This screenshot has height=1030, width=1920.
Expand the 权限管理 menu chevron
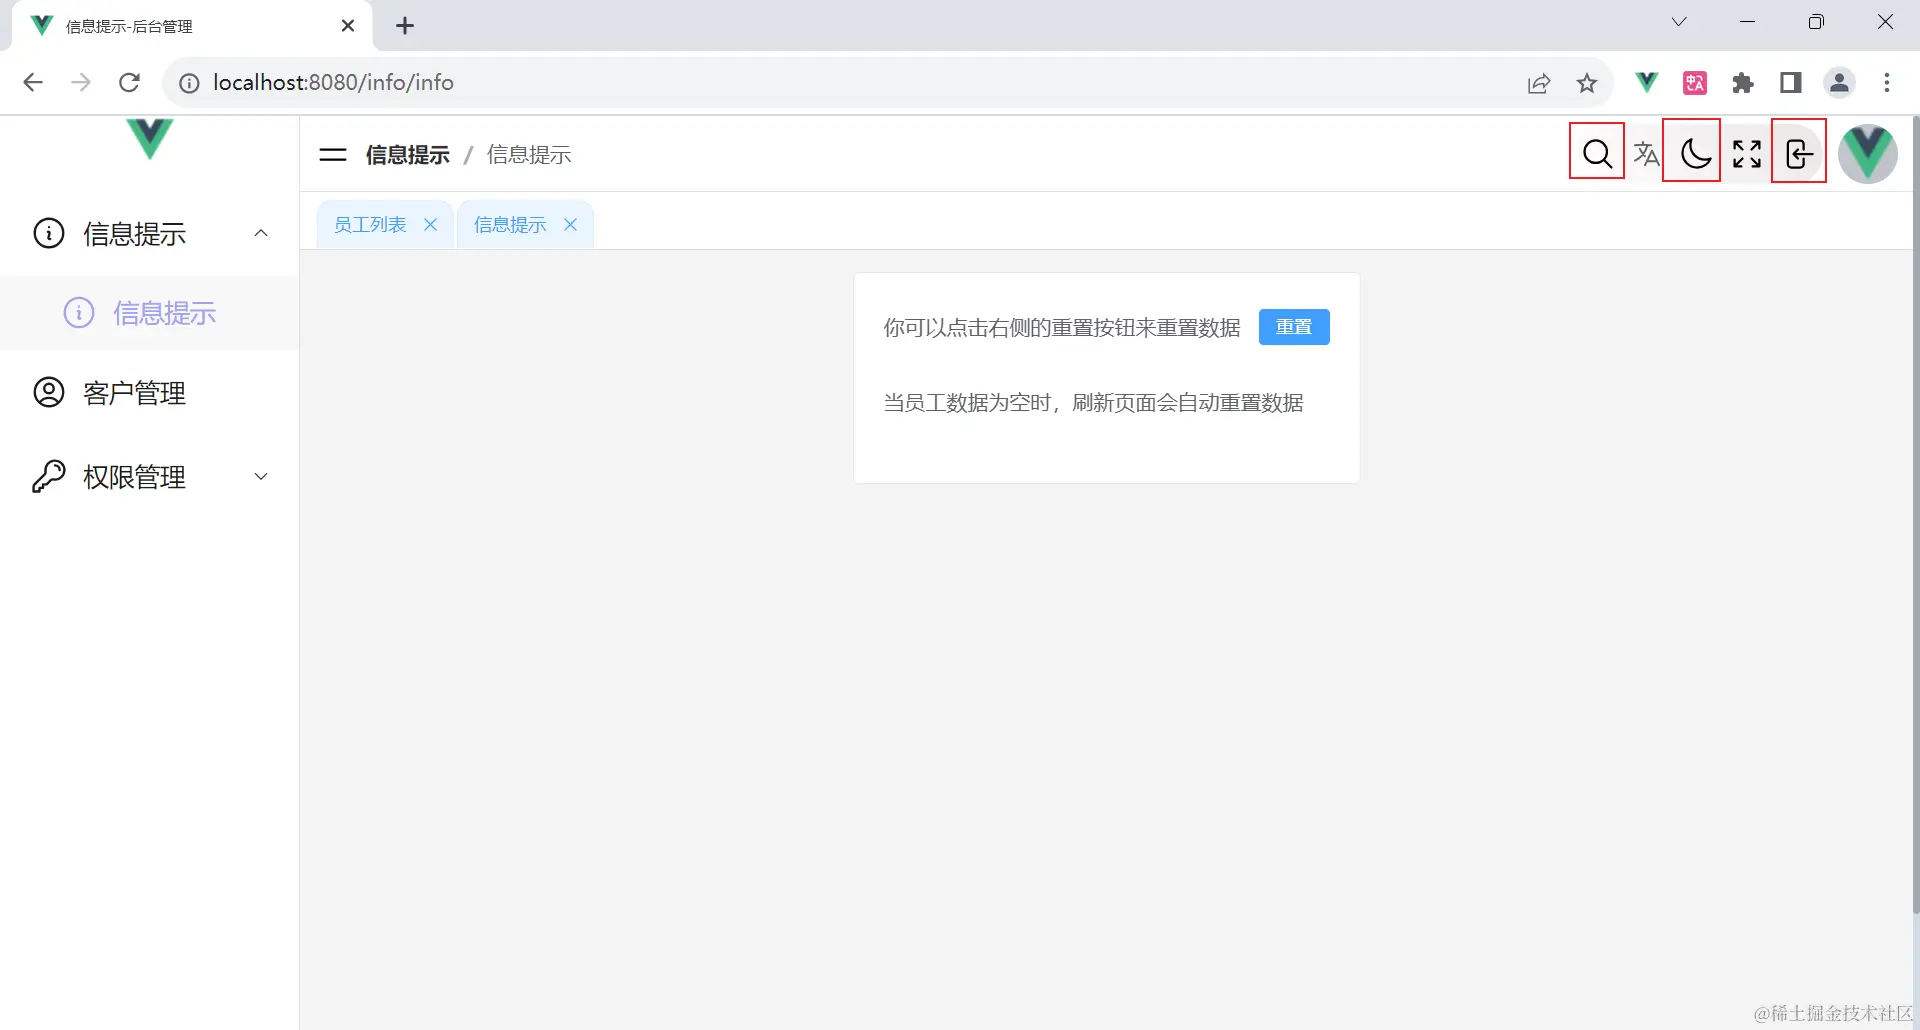(x=261, y=477)
